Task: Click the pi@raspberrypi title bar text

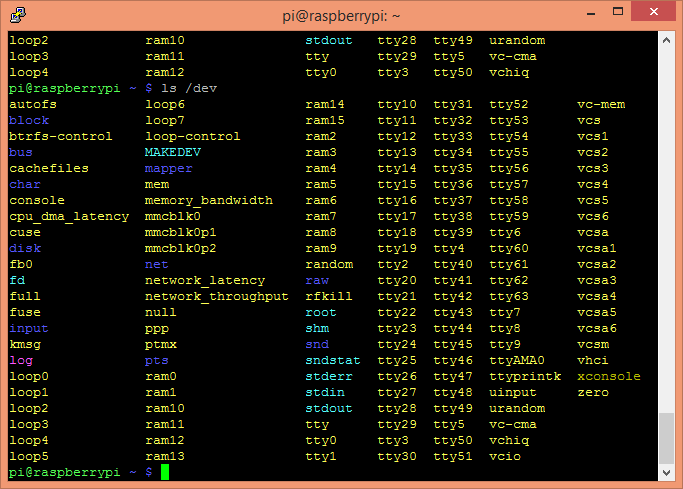Action: click(341, 16)
